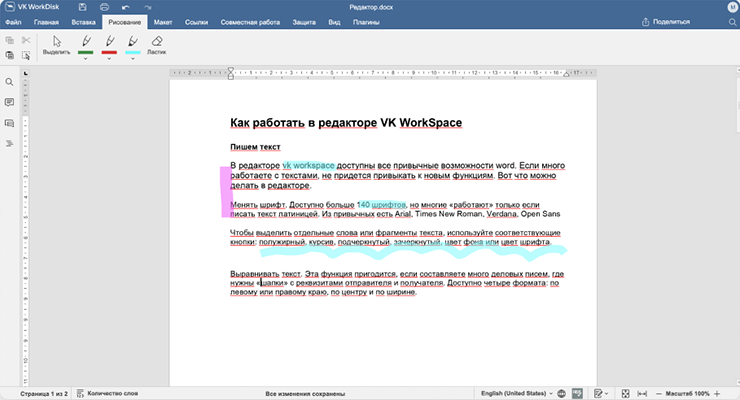Click the word 'зачеркнутый' in the document
Viewport: 740px width, 400px height.
point(418,242)
